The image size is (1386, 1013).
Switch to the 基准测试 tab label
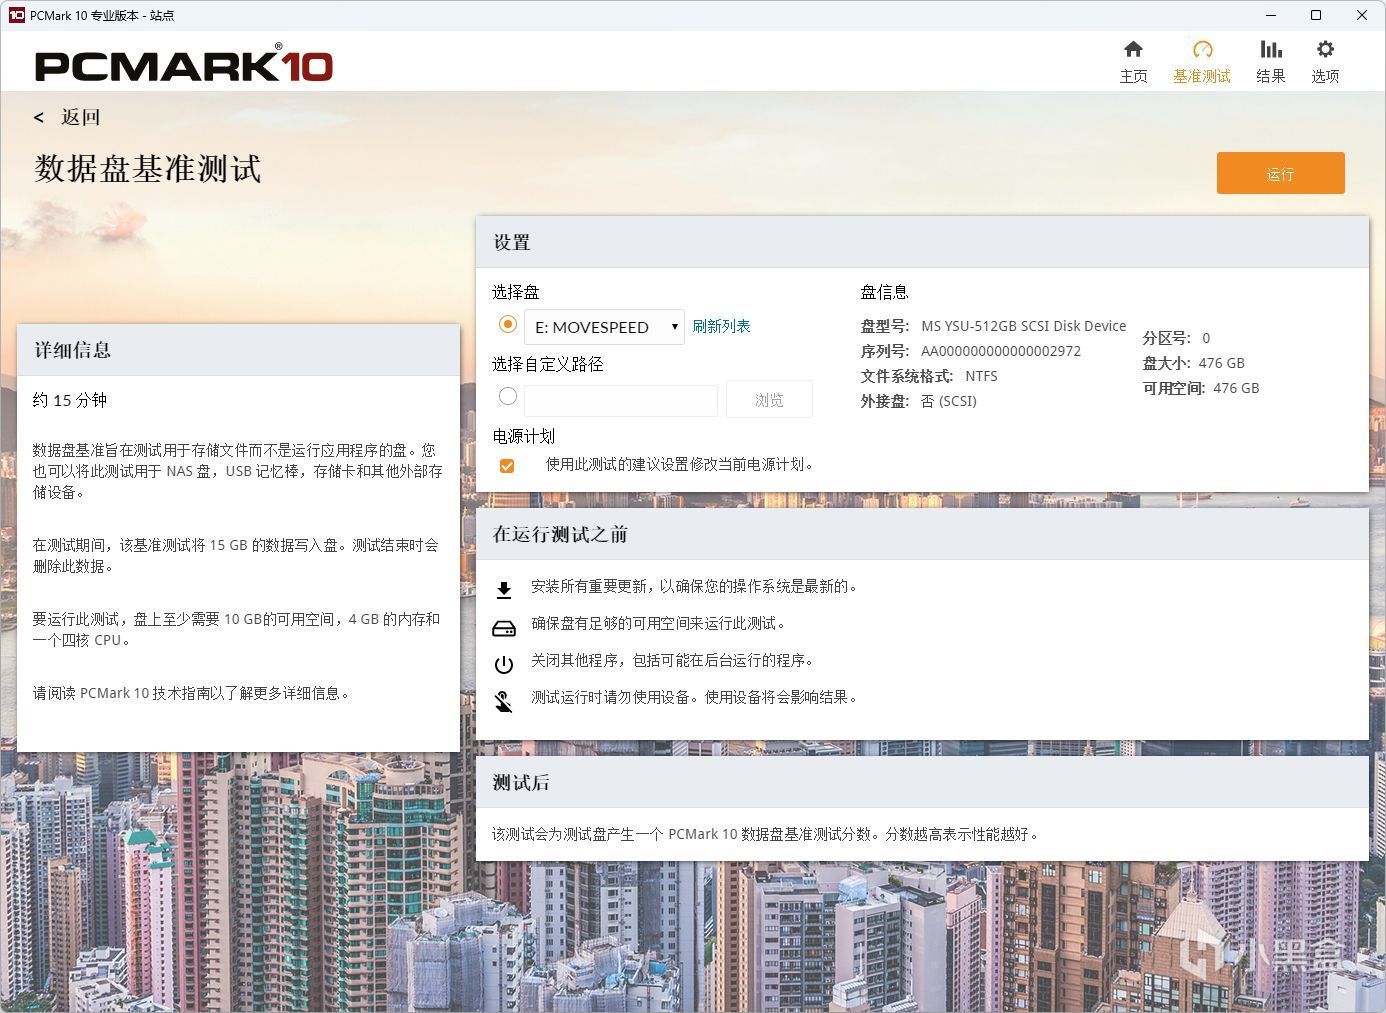pos(1202,76)
